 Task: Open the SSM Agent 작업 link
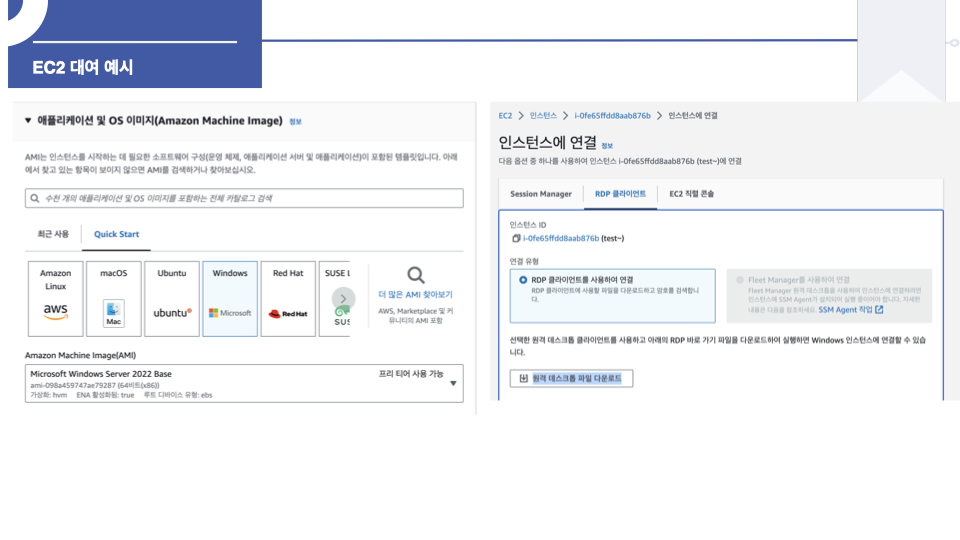click(845, 310)
